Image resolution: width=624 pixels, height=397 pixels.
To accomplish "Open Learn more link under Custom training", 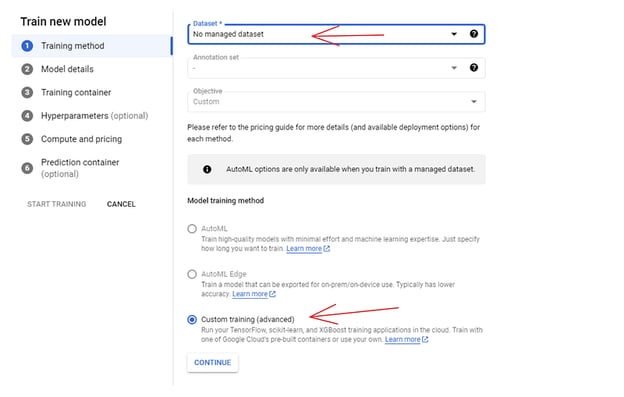I will (403, 339).
